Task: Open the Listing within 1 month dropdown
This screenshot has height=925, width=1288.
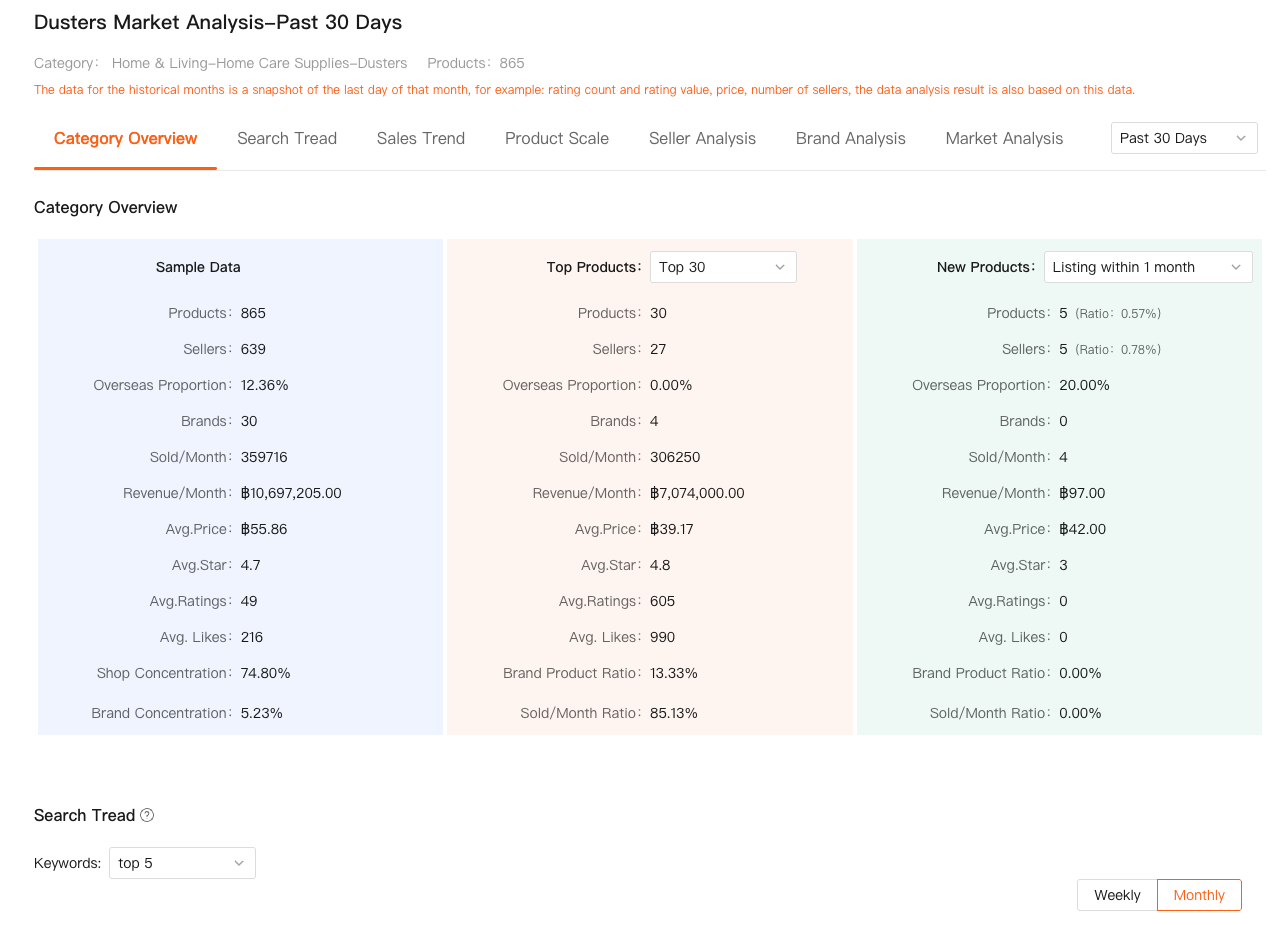Action: (1147, 267)
